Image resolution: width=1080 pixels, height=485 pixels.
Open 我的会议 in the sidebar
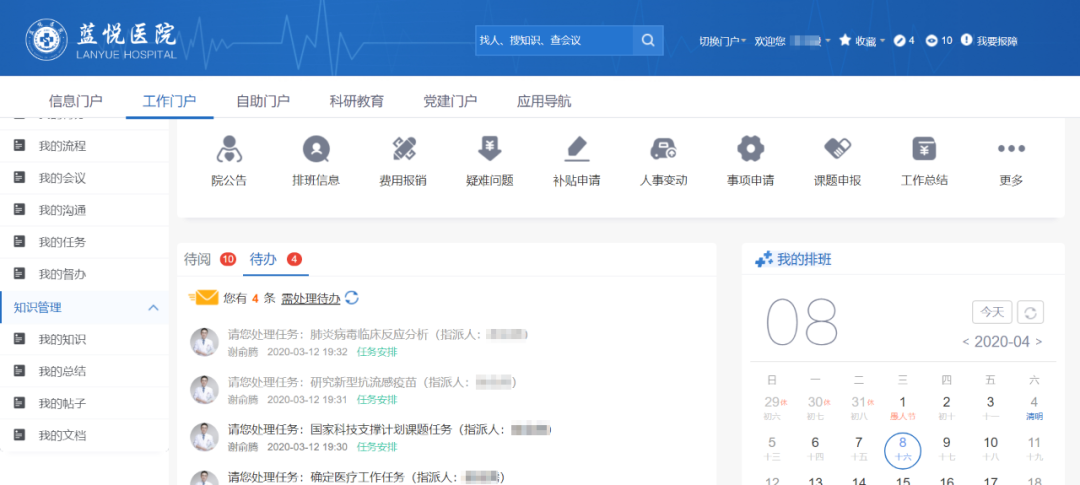coord(62,178)
